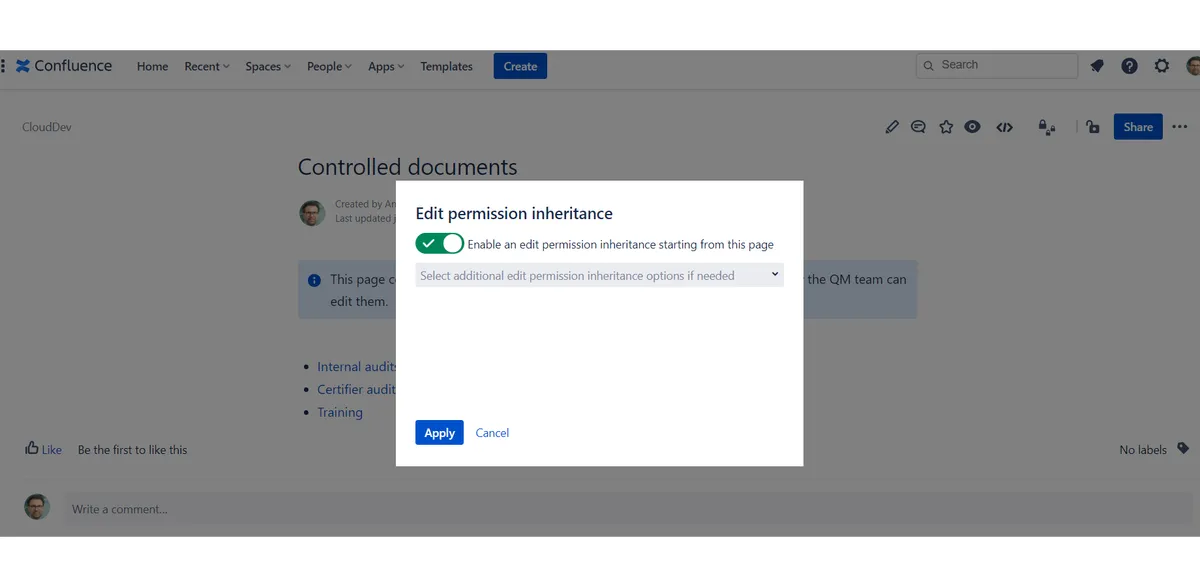Open inline comments speech bubble icon

(x=918, y=127)
